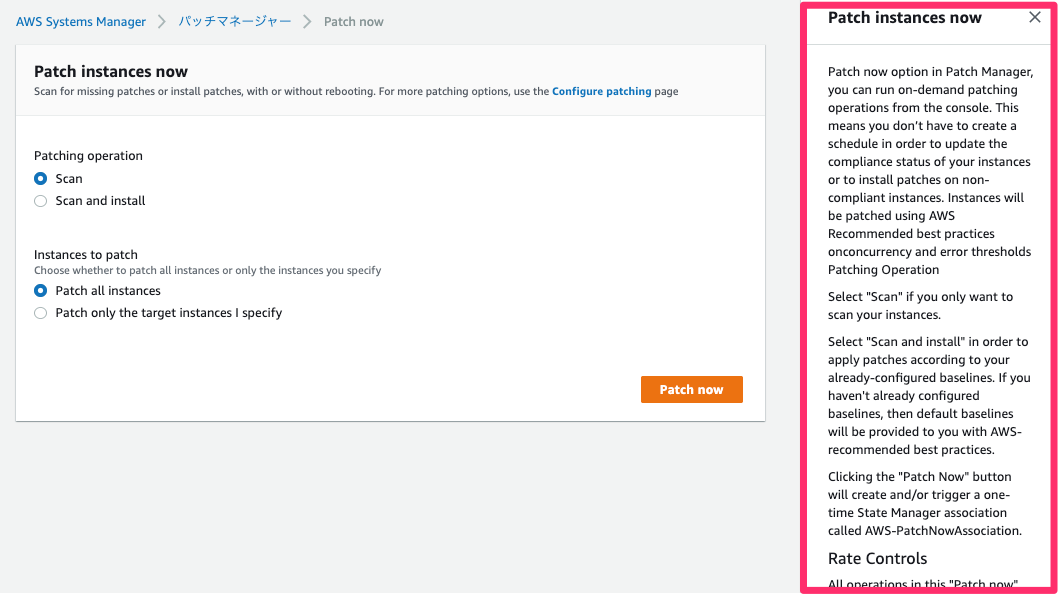Select Patch only the target instances I specify
Image resolution: width=1058 pixels, height=594 pixels.
(x=40, y=312)
